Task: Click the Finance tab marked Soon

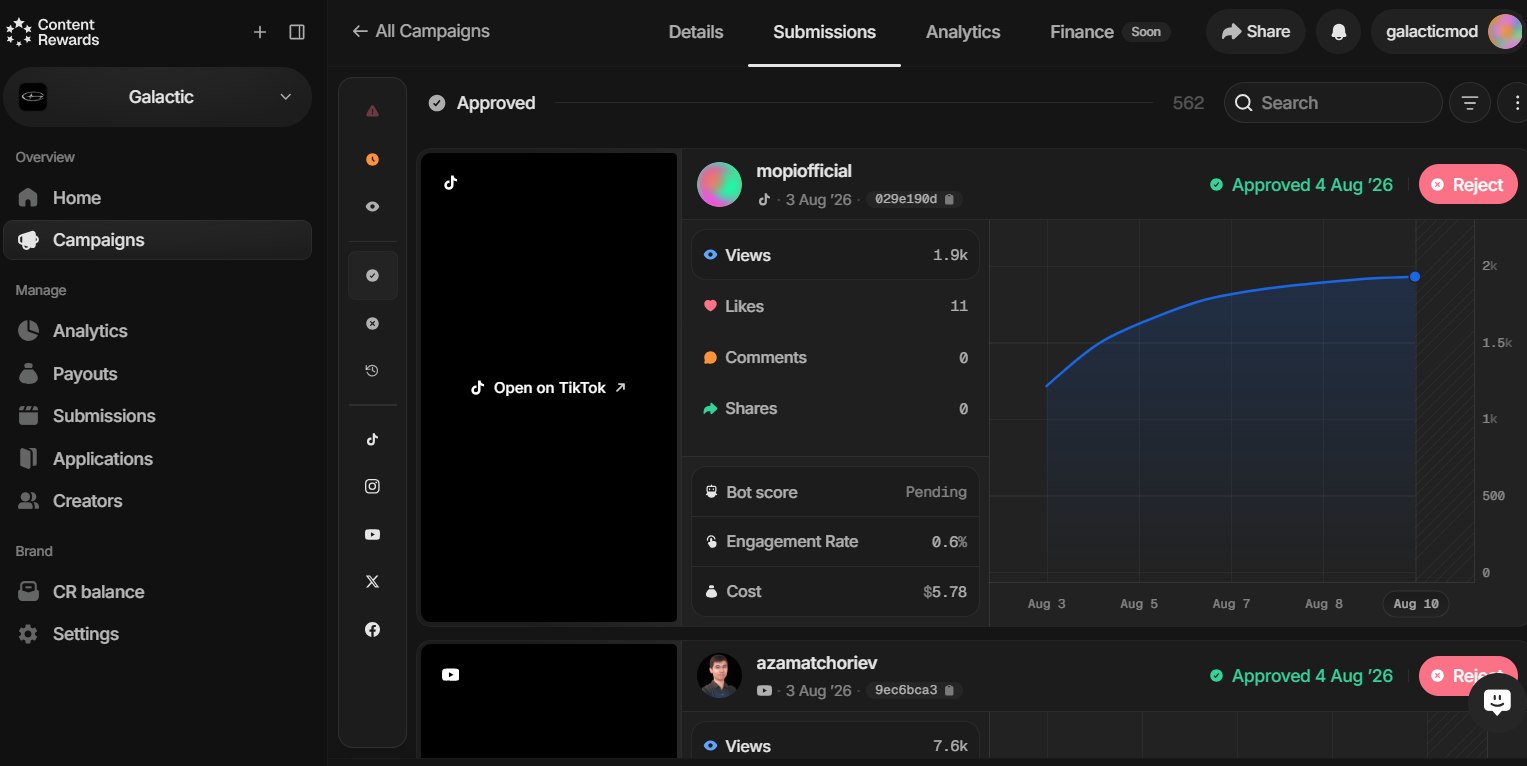Action: pos(1109,32)
